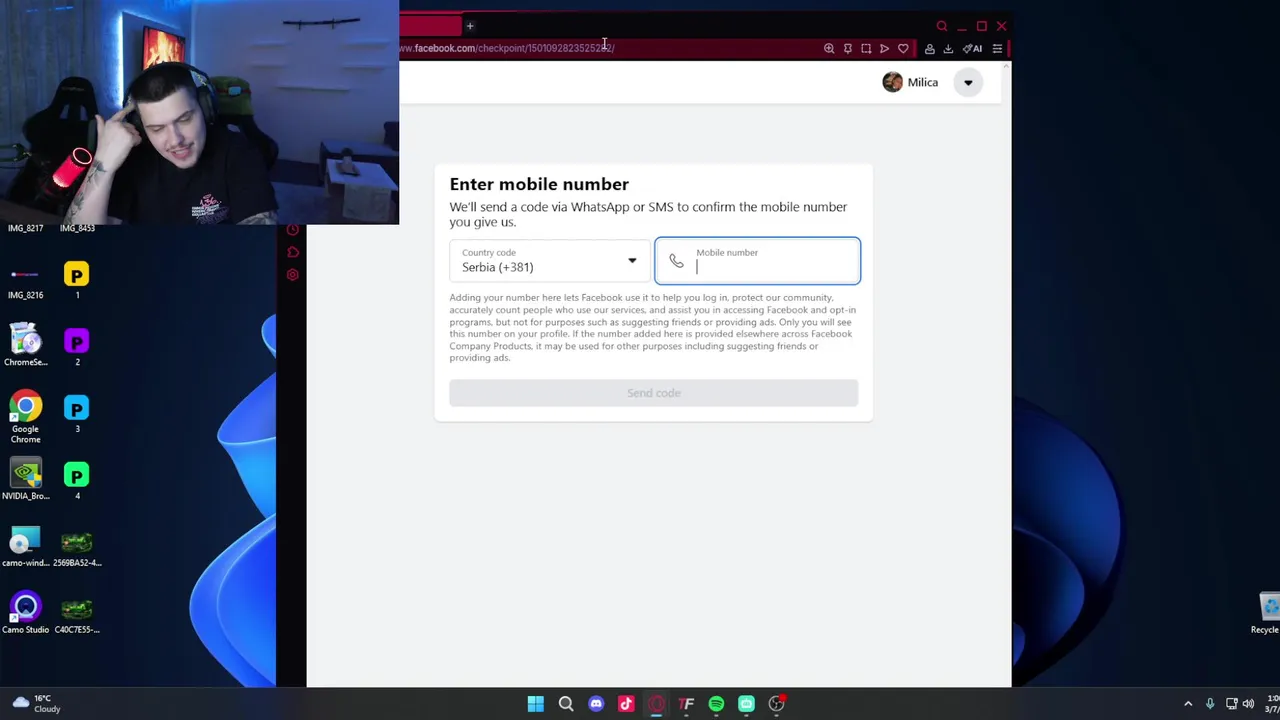Click the snapshot capture icon in address bar

pos(866,48)
